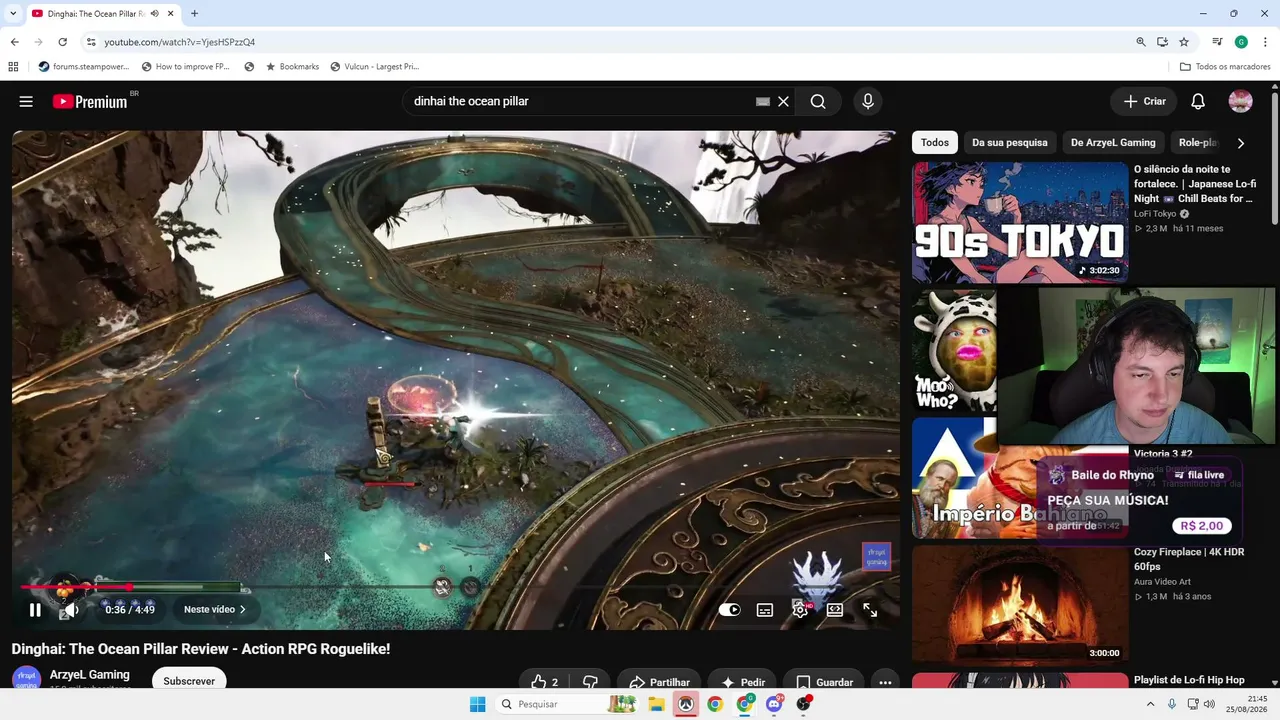Open the on-screen keyboard icon in search

click(763, 101)
